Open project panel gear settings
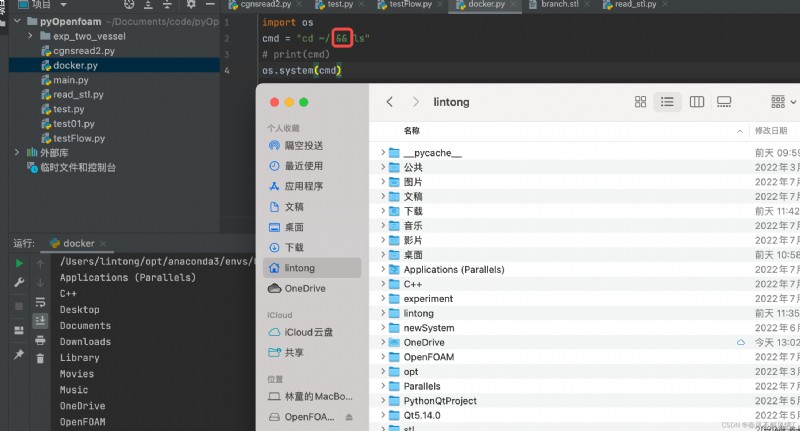Screen dimensions: 800x431 tap(191, 4)
